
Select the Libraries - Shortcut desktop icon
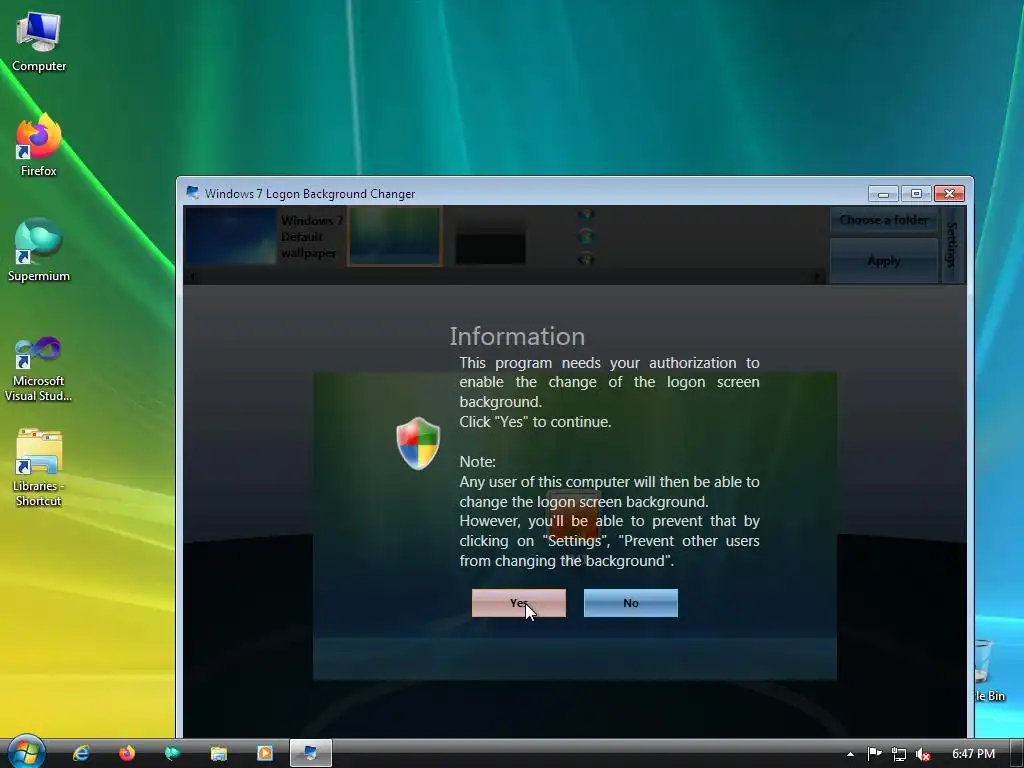[x=39, y=468]
